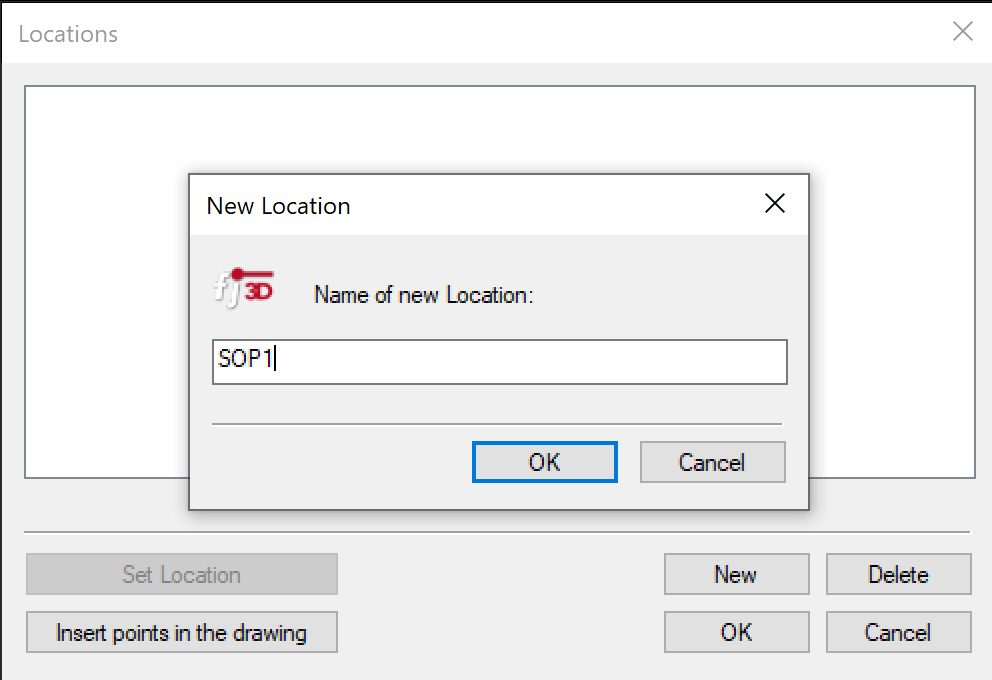Screen dimensions: 992x680
Task: Click the Locations window title text
Action: click(67, 33)
